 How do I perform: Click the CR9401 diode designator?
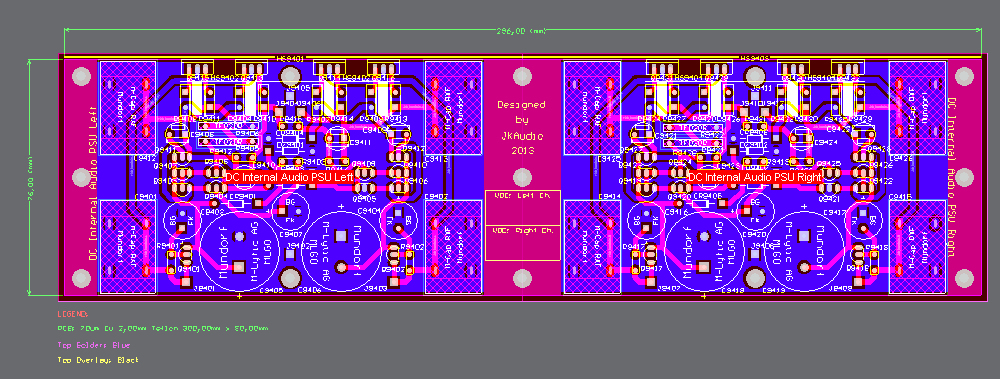[242, 196]
